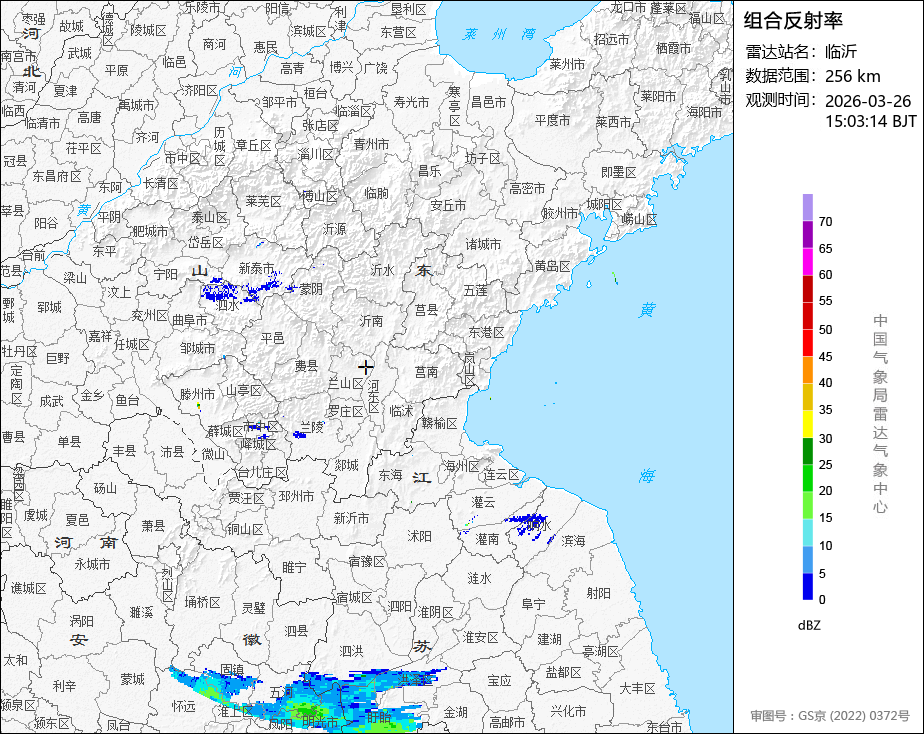Image resolution: width=924 pixels, height=734 pixels.
Task: Click the 泗水 label near blue echoes
Action: point(227,306)
